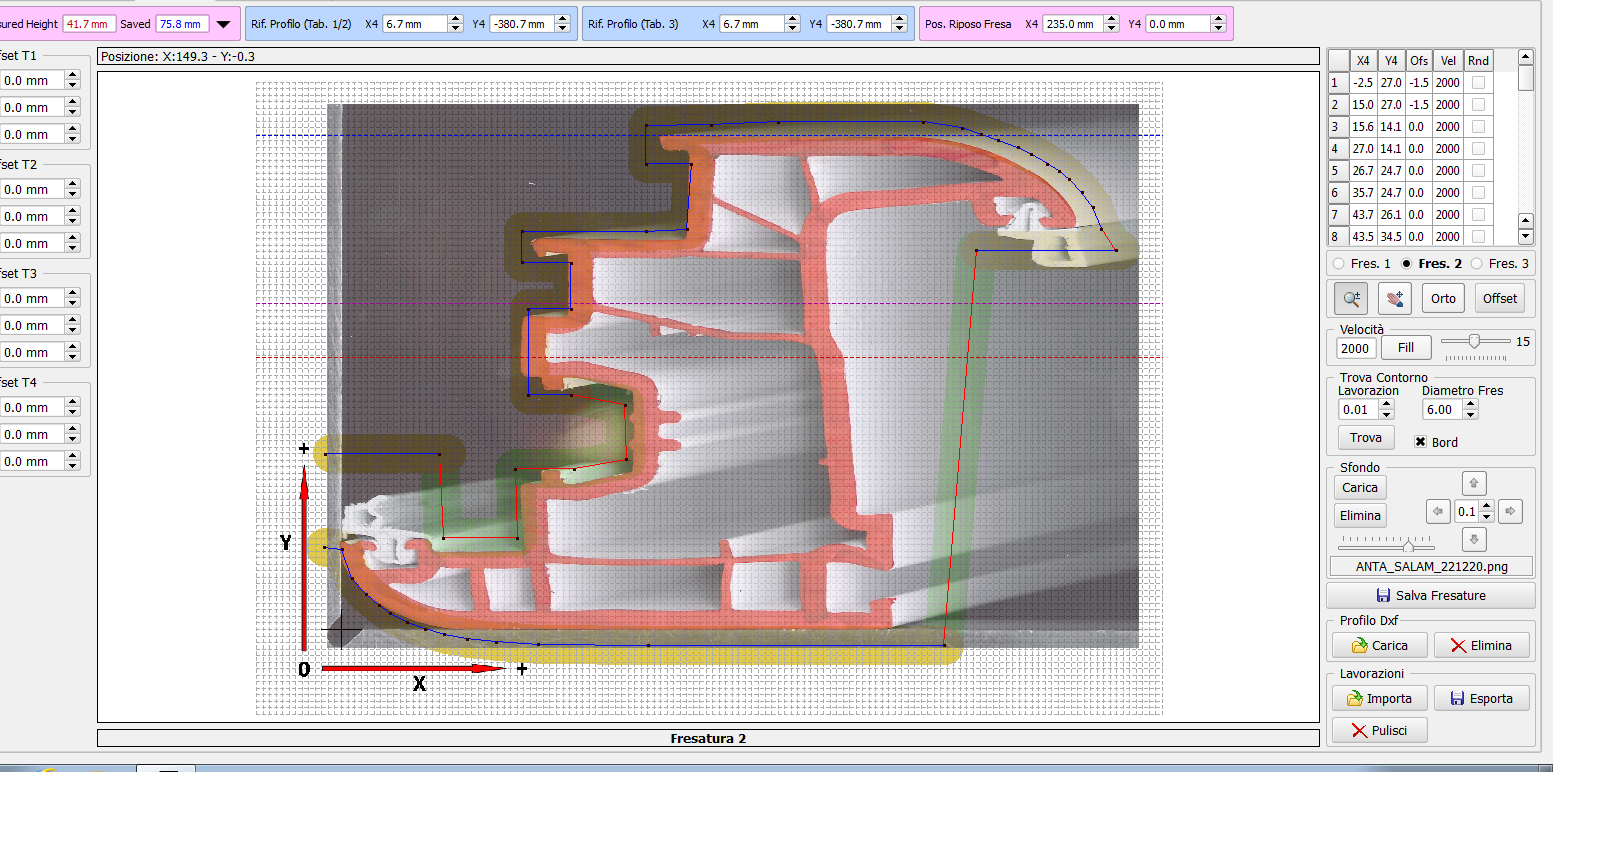Click the Trova contour button
The width and height of the screenshot is (1600, 868).
1365,438
